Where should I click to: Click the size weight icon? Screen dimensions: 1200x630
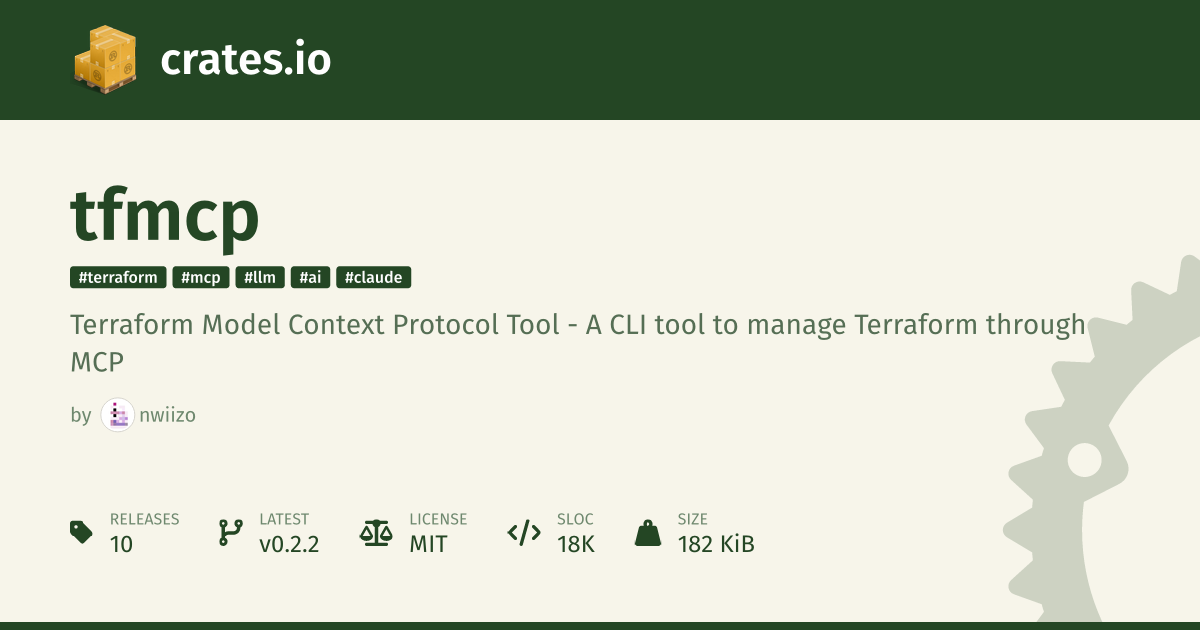(648, 532)
